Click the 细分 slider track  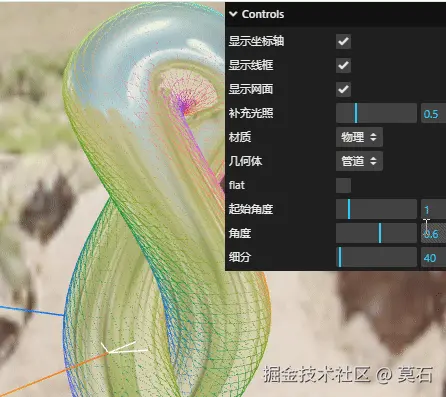(376, 257)
